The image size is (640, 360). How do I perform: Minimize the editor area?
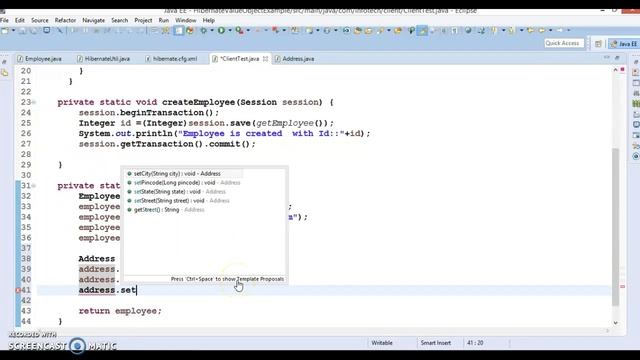[606, 58]
